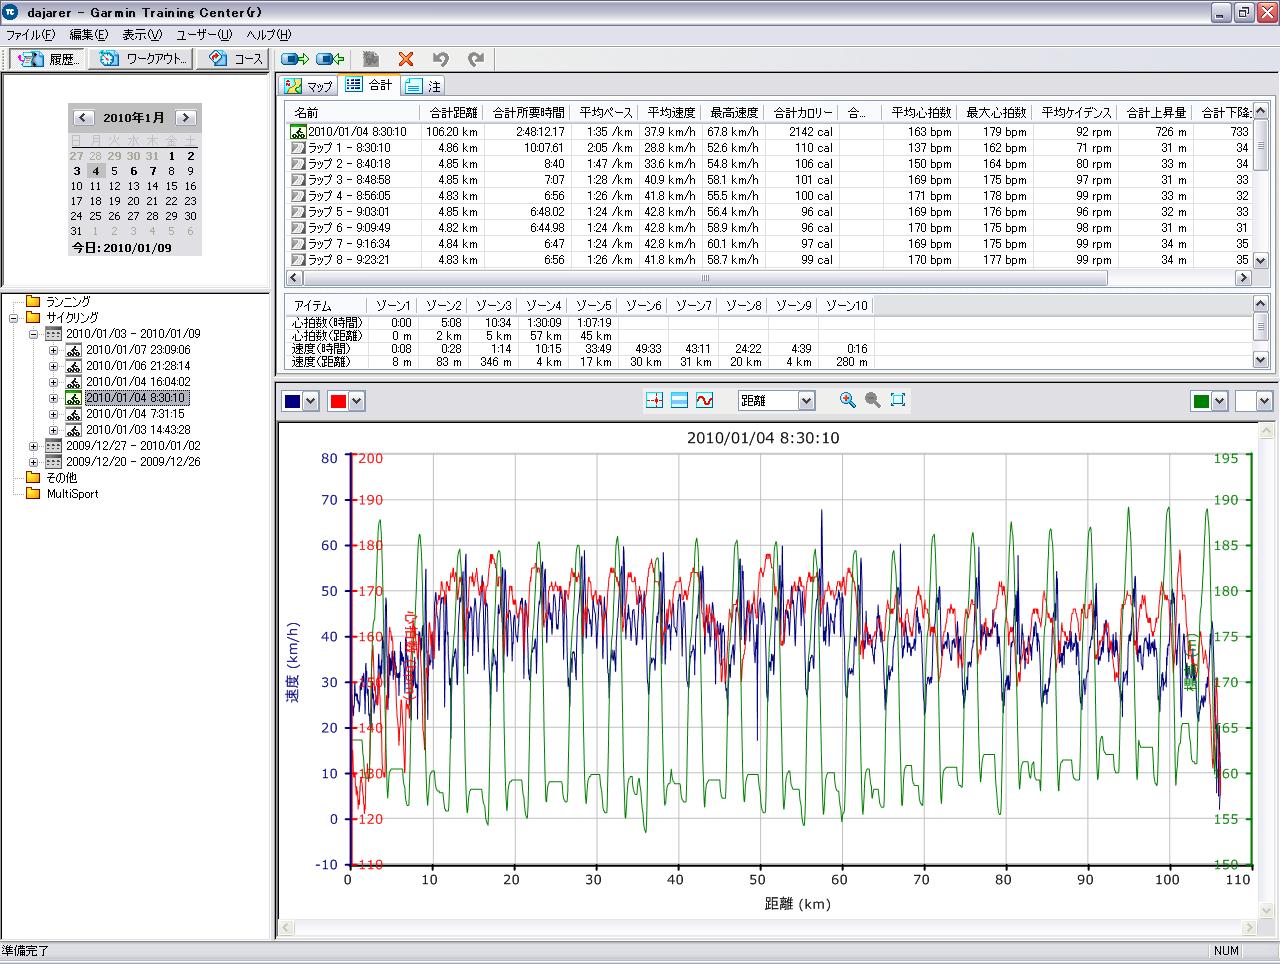Click the zoom in magnifier icon
Screen dimensions: 1280x964
(x=848, y=400)
